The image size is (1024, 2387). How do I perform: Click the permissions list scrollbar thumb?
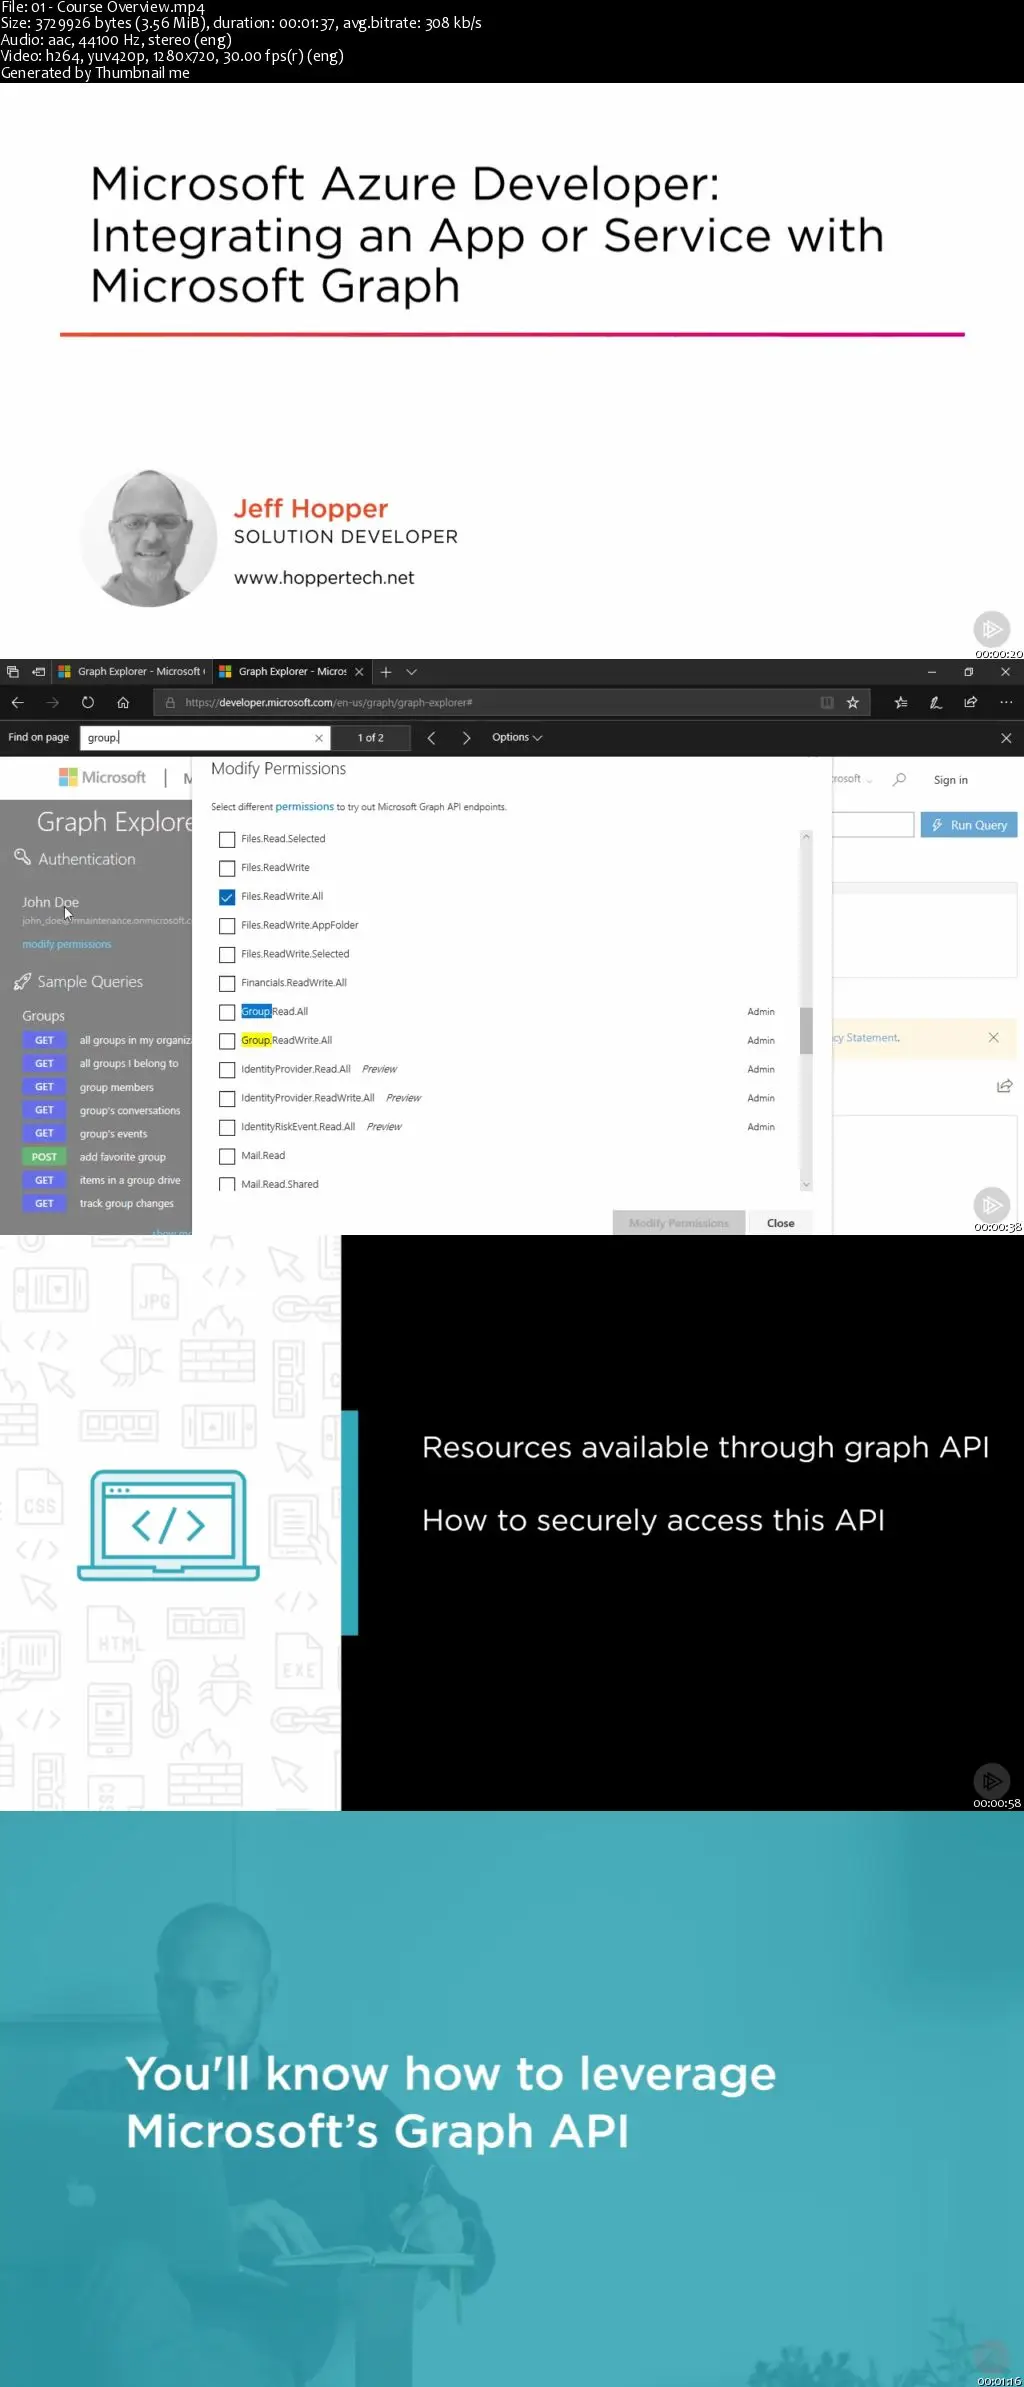(x=806, y=1030)
